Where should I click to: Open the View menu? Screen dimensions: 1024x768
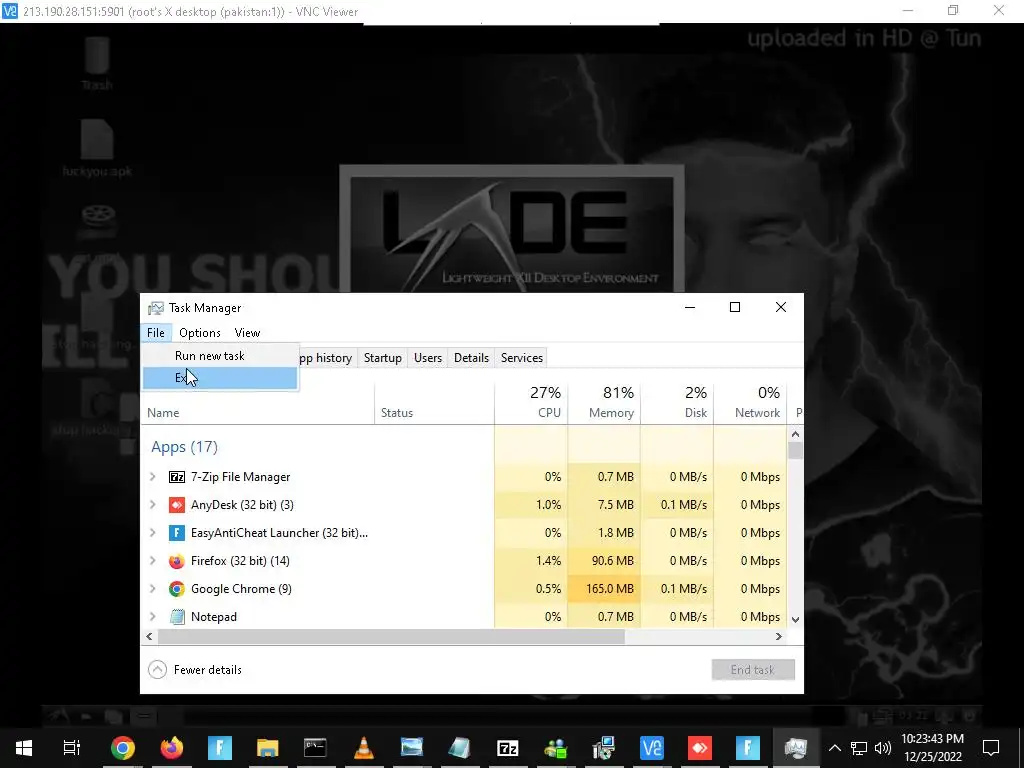[x=248, y=333]
